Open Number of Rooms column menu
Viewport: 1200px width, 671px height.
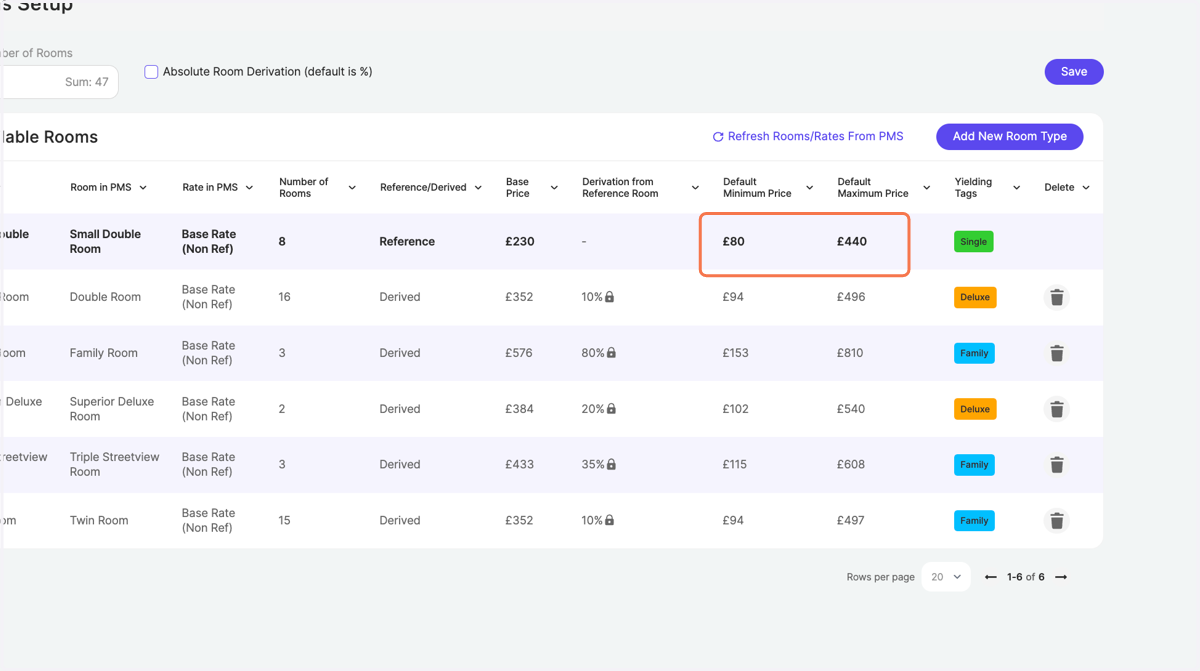(352, 188)
